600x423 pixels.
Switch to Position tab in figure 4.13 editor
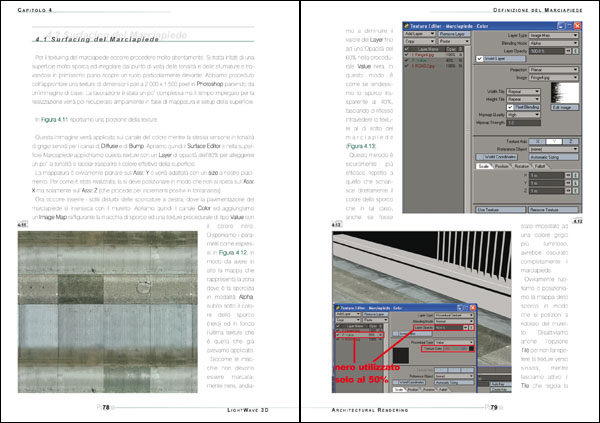coord(413,390)
